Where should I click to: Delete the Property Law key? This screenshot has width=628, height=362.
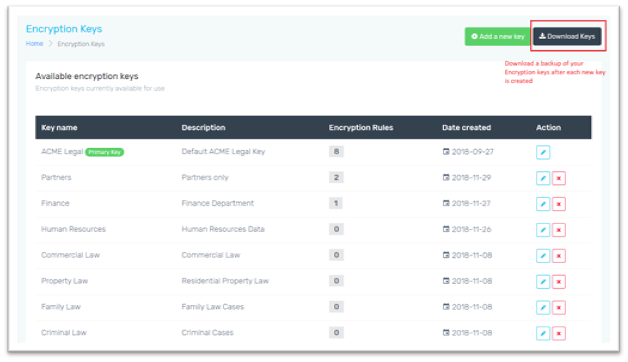pyautogui.click(x=559, y=282)
